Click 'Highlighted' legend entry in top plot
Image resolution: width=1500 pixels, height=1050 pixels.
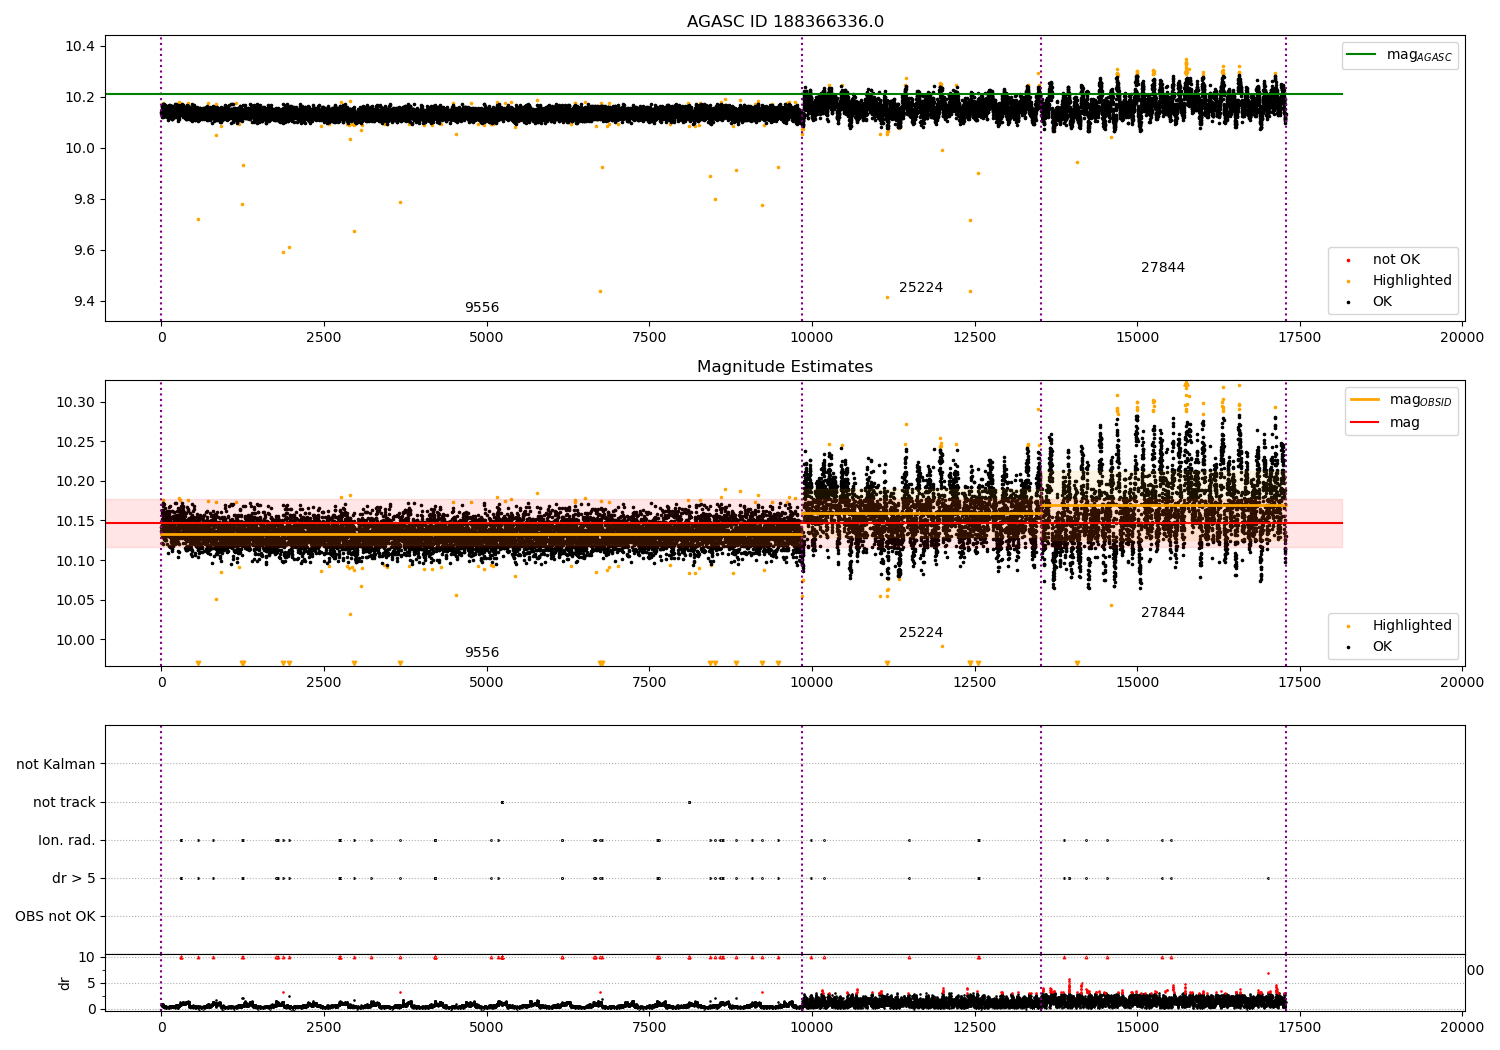coord(1411,281)
